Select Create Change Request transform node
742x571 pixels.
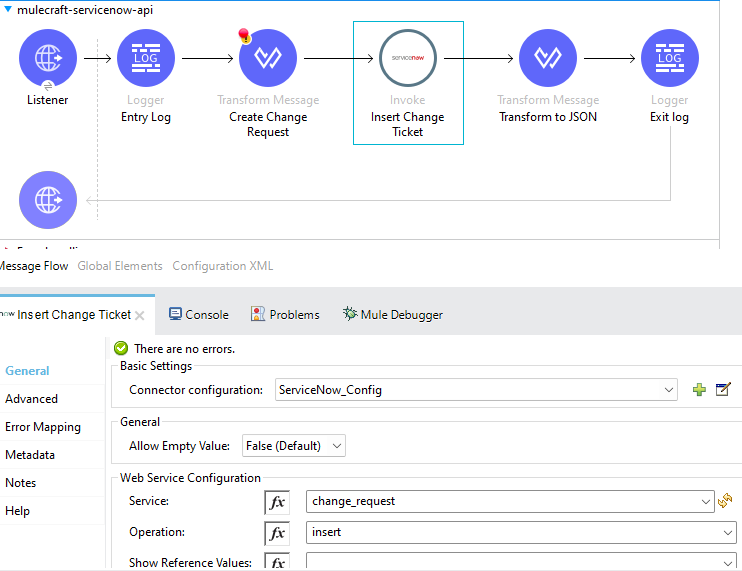click(x=267, y=58)
